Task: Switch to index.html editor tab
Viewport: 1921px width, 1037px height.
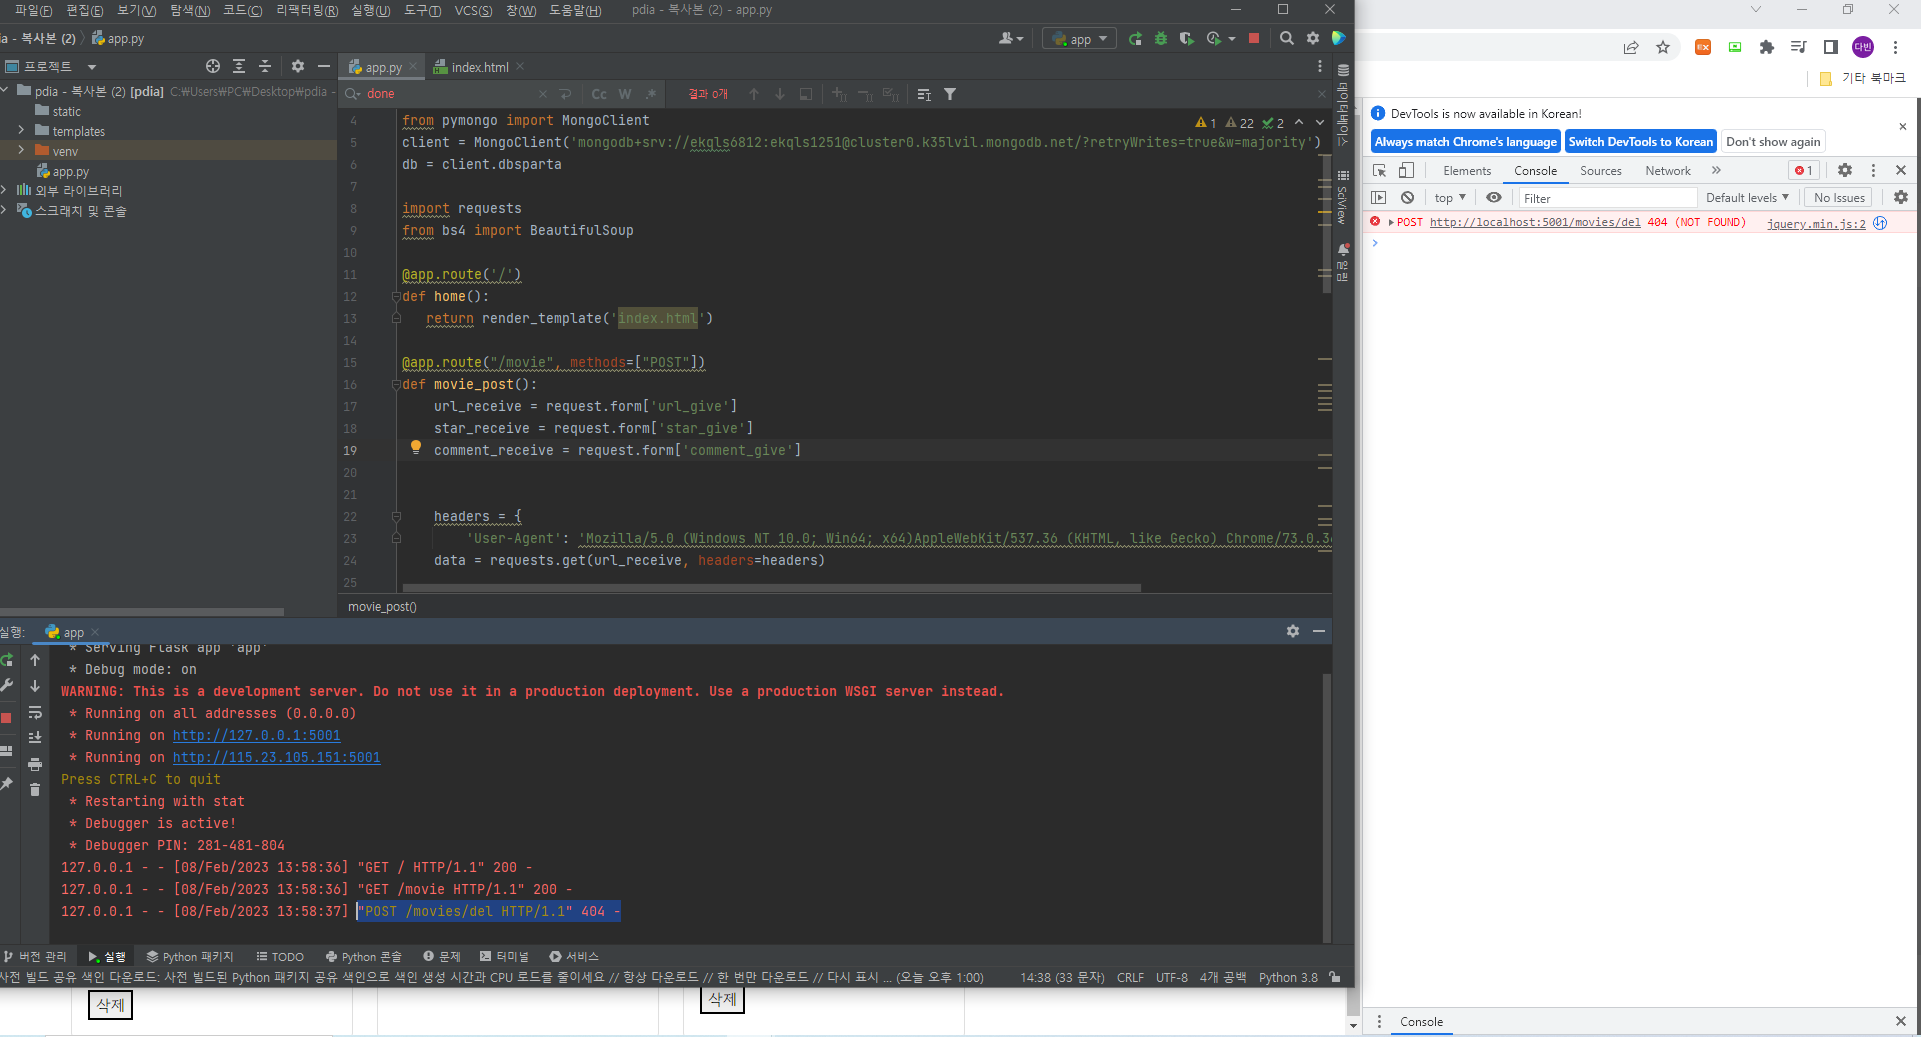Action: click(x=480, y=67)
